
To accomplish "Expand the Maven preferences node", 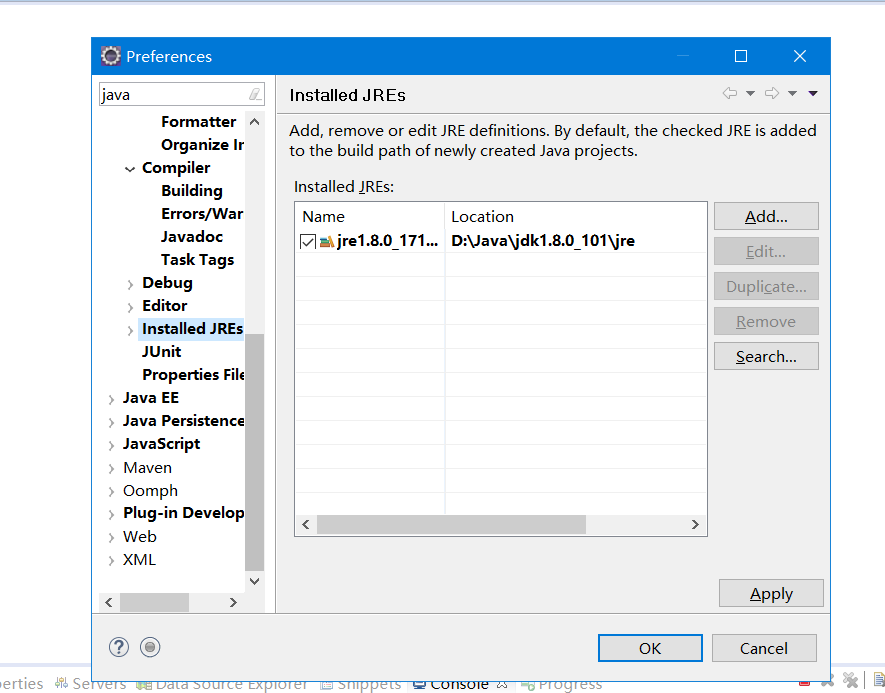I will [x=110, y=467].
